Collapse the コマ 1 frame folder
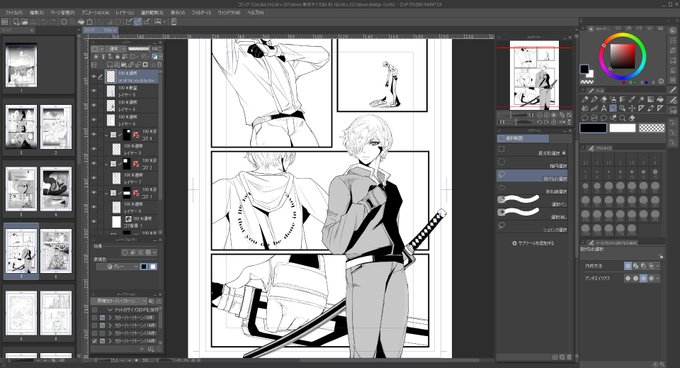 [107, 193]
